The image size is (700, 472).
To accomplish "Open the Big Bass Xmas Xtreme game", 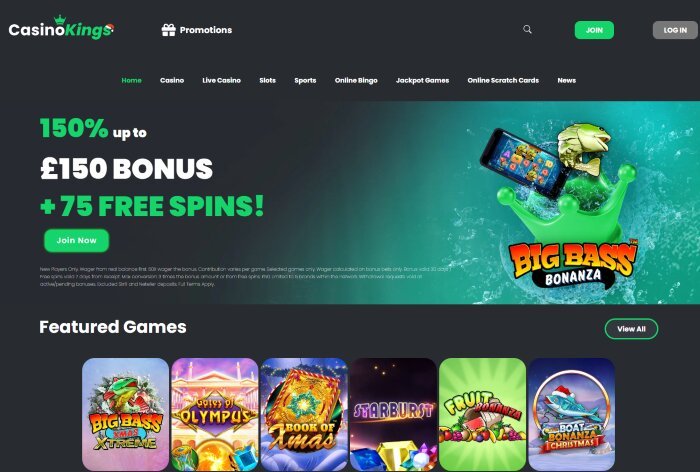I will (x=125, y=414).
